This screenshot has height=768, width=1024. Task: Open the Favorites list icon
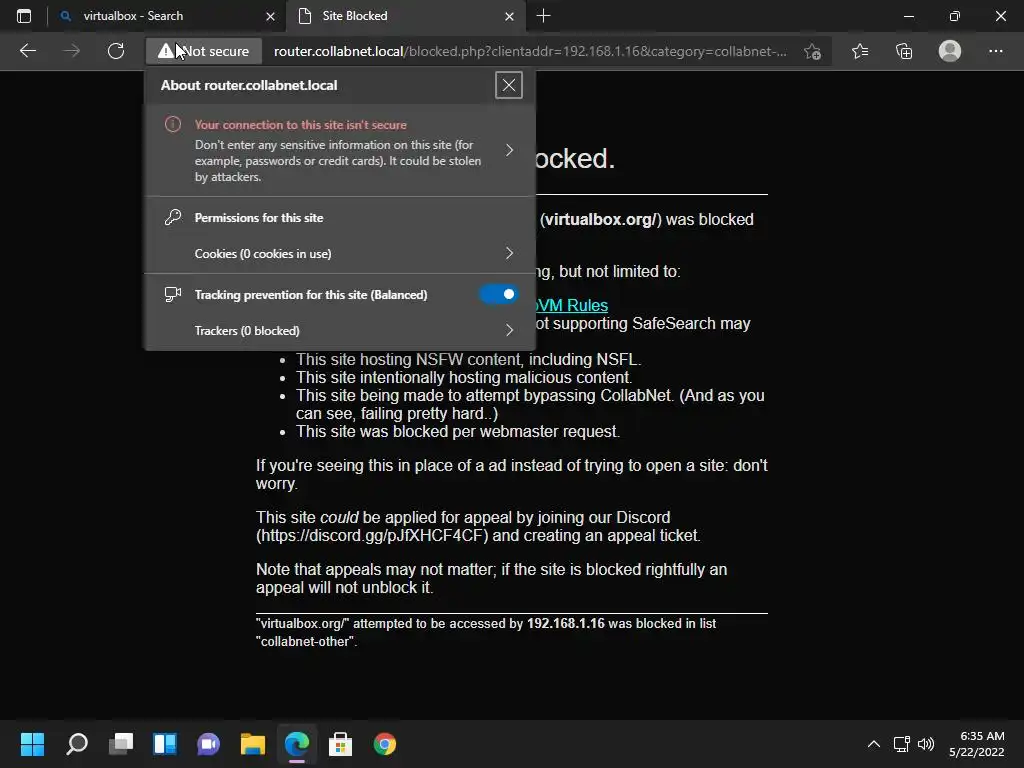pos(860,51)
